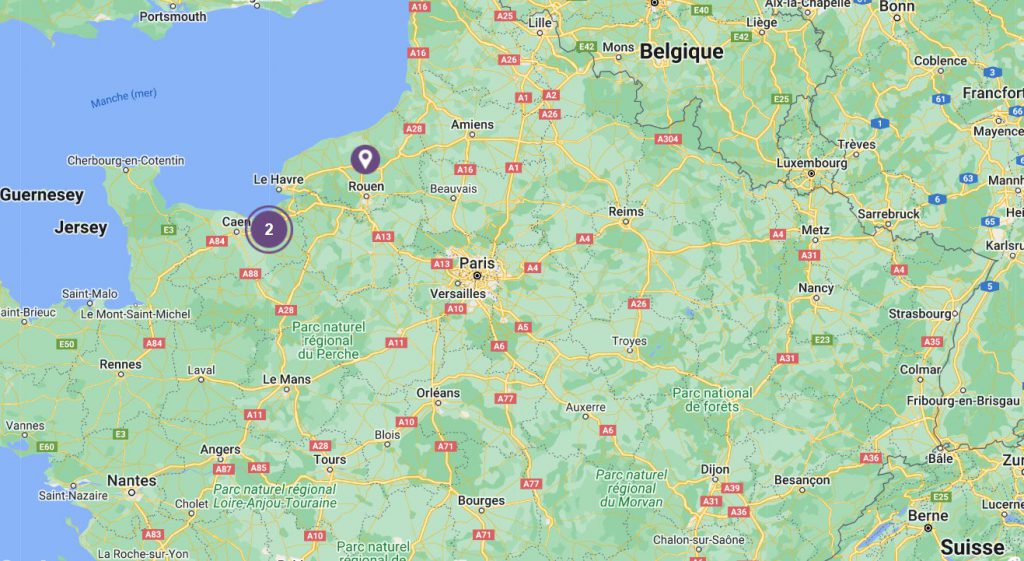Click the Paris city label
The height and width of the screenshot is (561, 1024).
477,263
